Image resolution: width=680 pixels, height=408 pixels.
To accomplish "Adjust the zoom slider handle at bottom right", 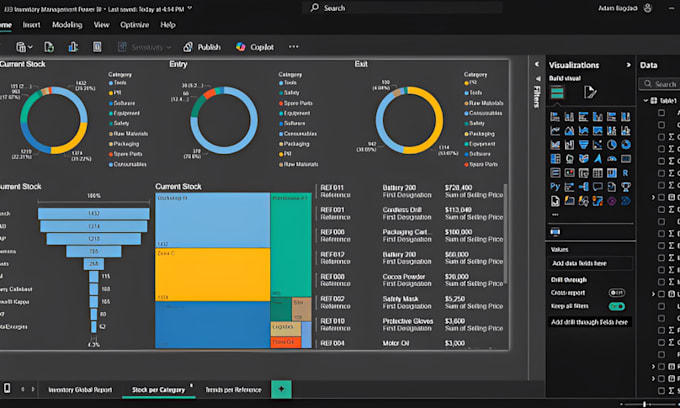I will (644, 404).
